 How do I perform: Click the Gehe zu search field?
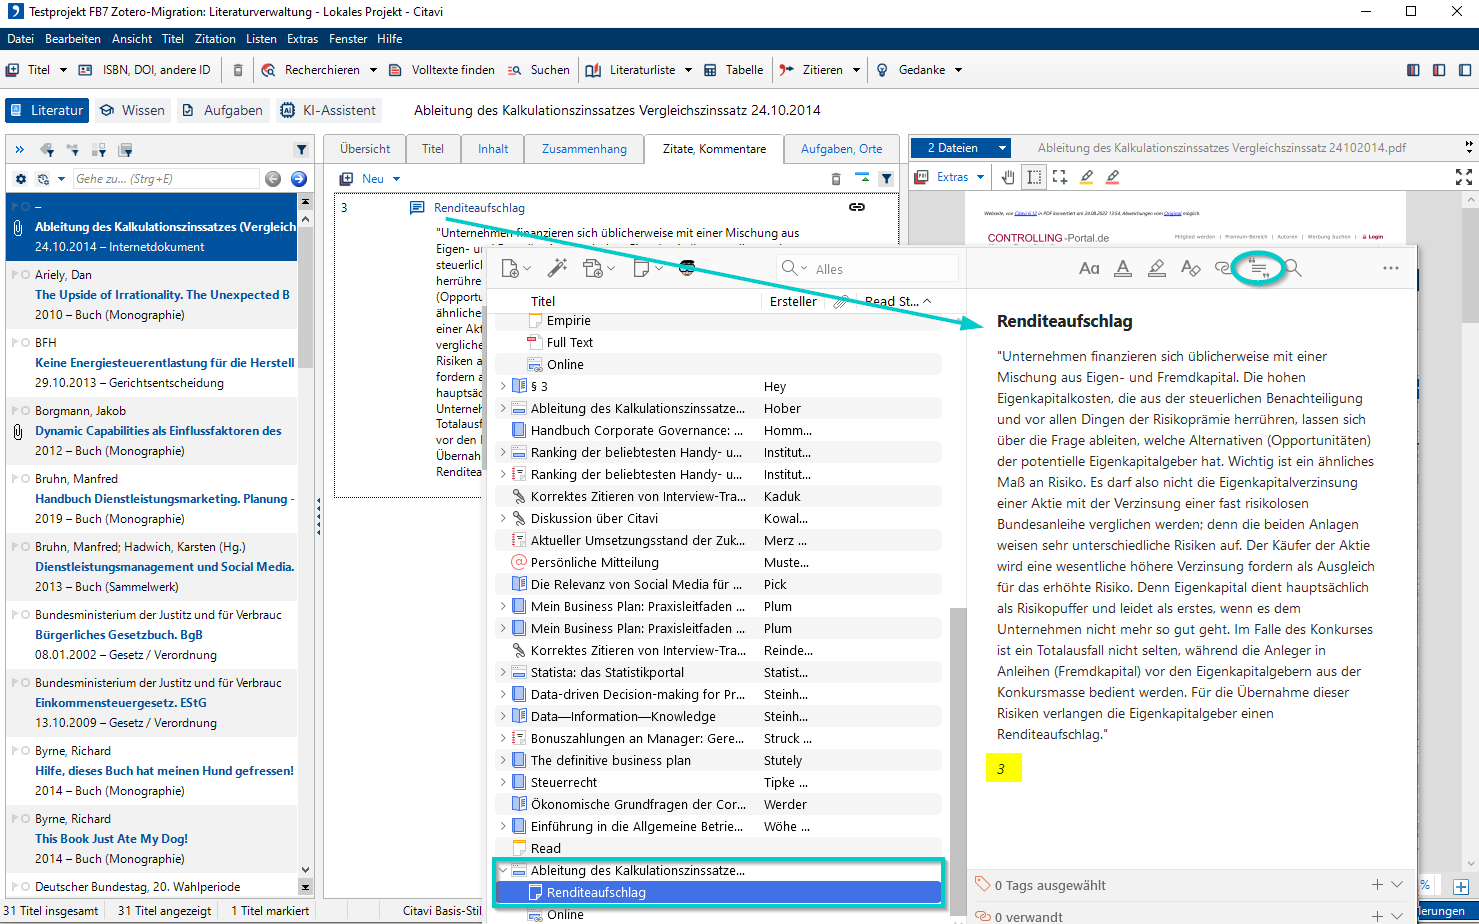pyautogui.click(x=166, y=179)
